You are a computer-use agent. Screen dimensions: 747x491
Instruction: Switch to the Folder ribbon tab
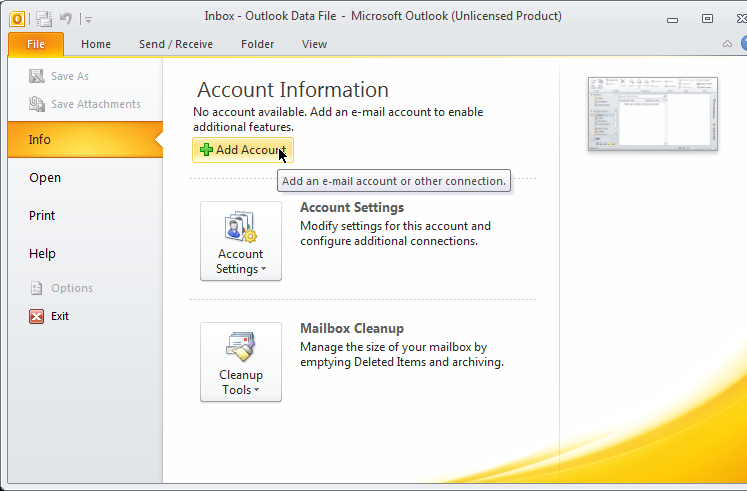(x=257, y=44)
